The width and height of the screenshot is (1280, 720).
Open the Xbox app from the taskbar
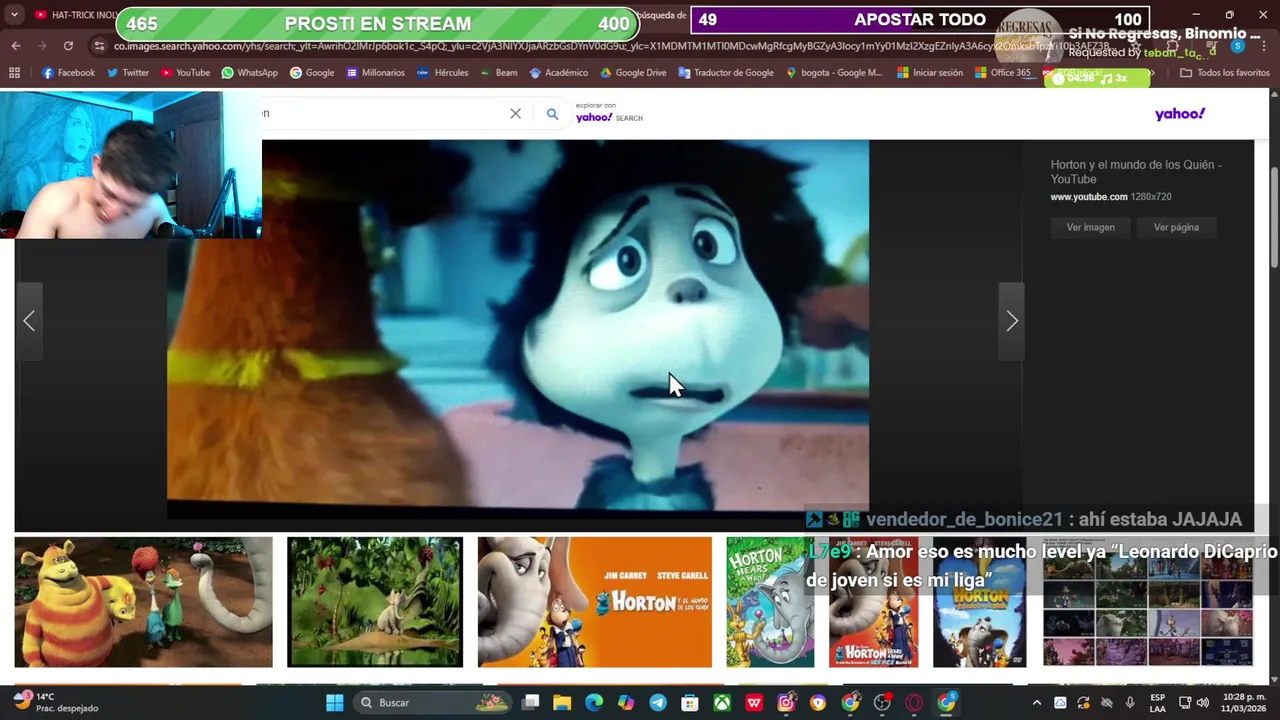tap(722, 702)
